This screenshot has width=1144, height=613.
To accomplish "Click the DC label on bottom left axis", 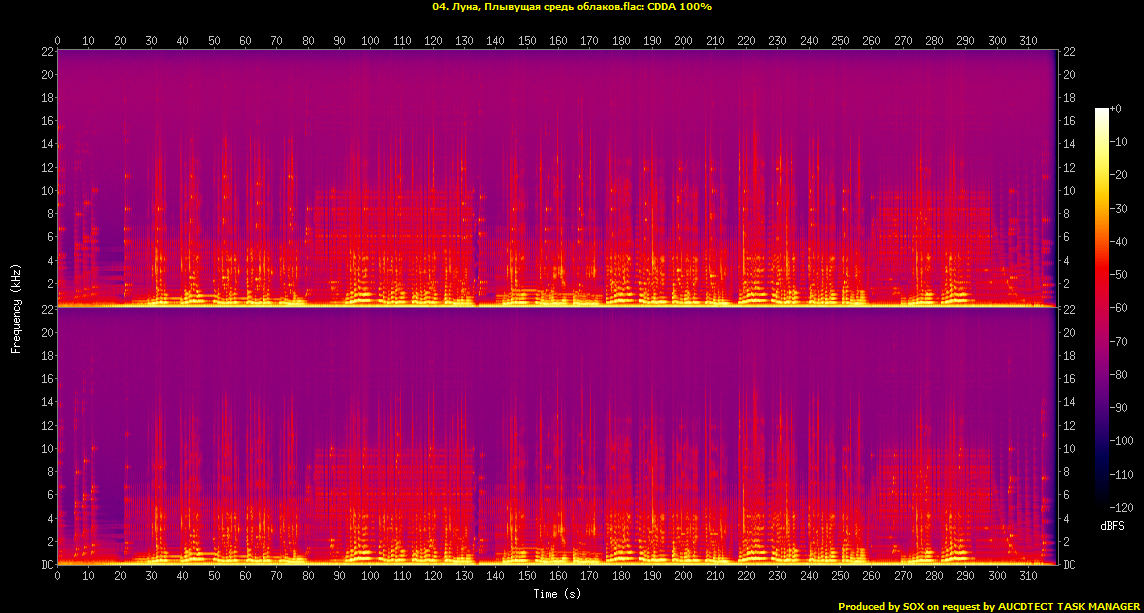I will (x=47, y=565).
